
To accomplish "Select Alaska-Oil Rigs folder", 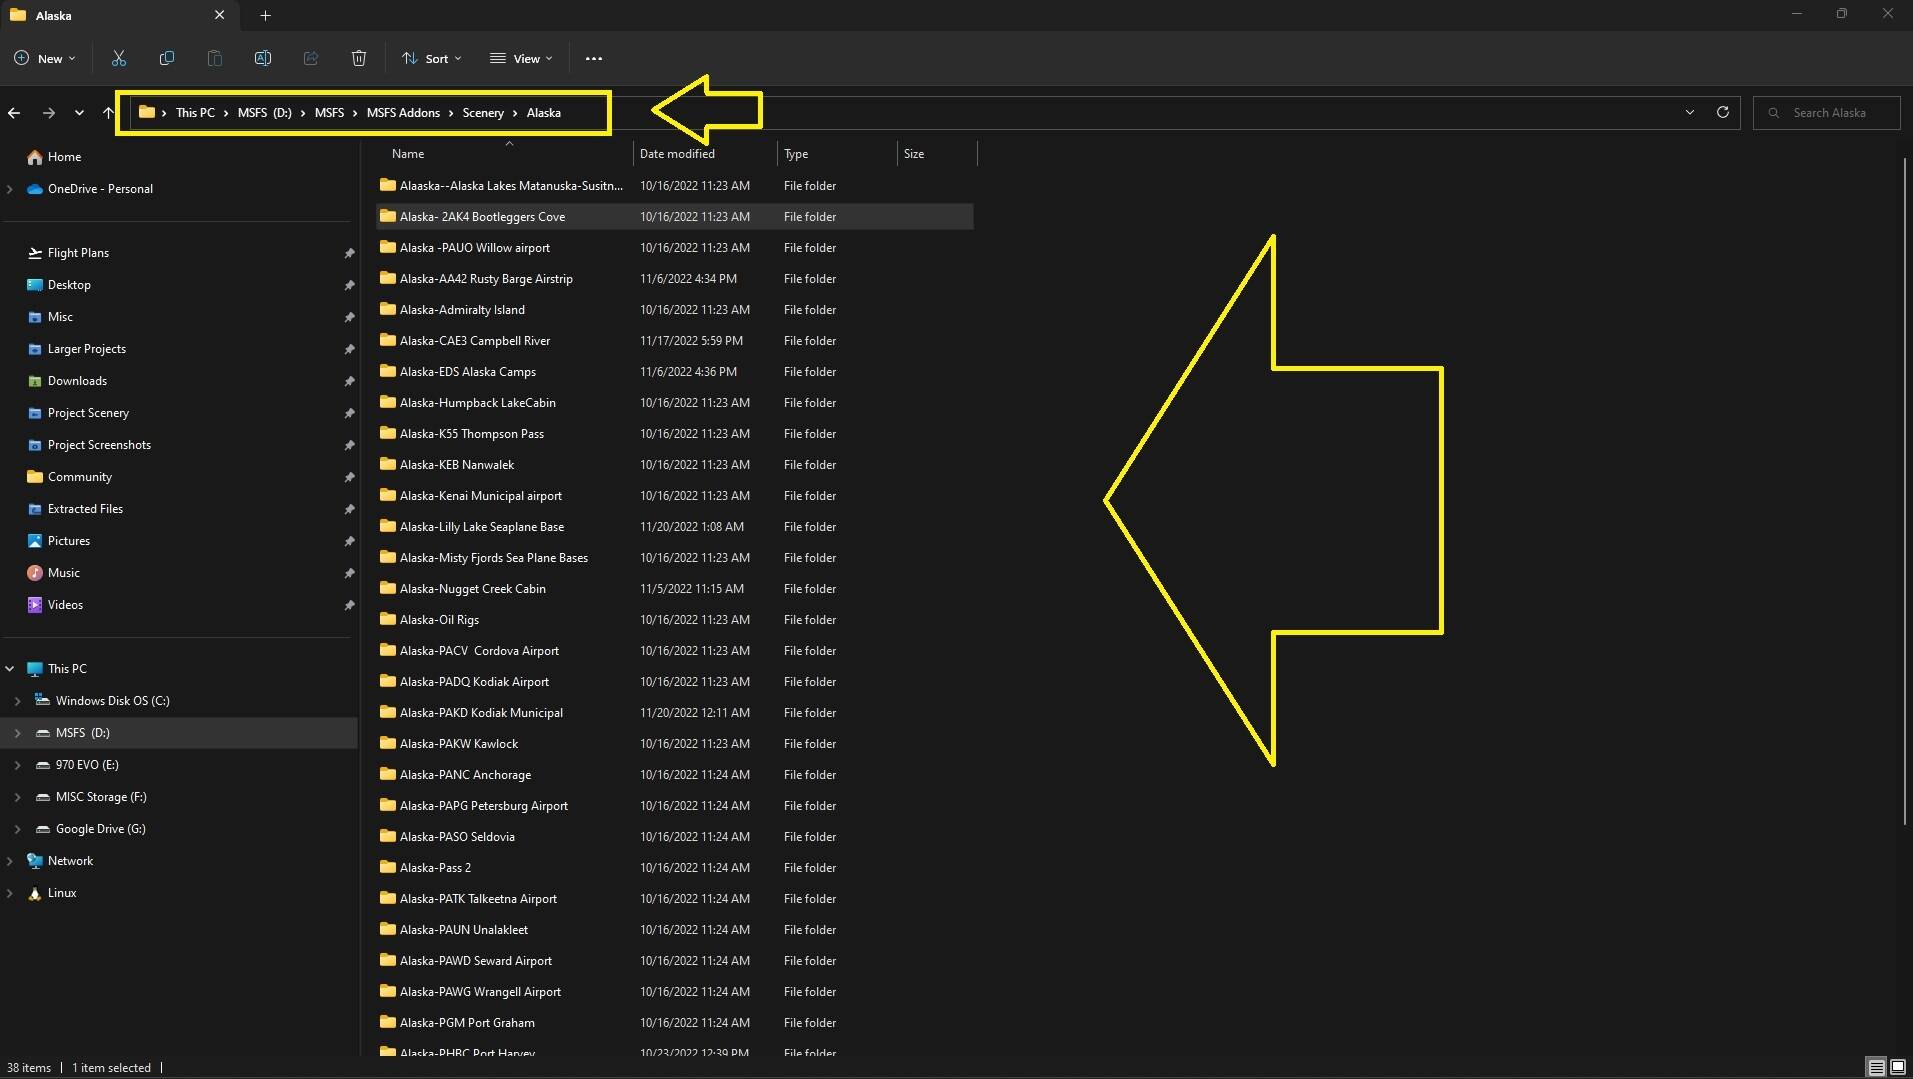I will click(675, 620).
